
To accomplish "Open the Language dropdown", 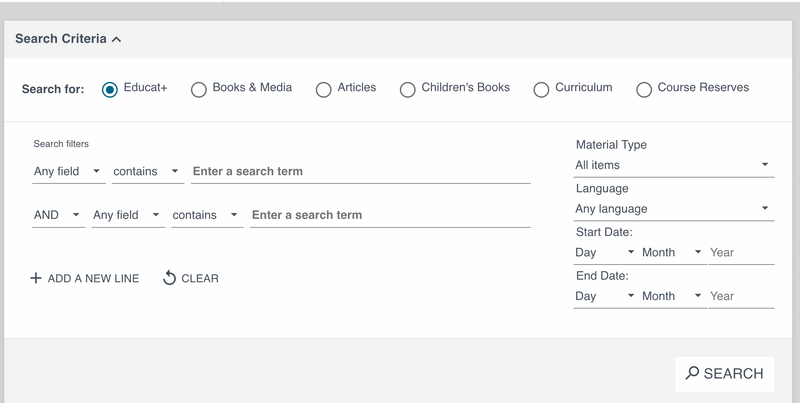I will [x=673, y=209].
